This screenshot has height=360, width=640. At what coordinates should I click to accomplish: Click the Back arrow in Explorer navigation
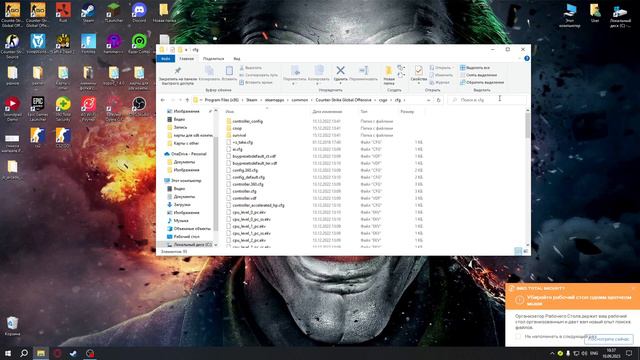(x=163, y=100)
